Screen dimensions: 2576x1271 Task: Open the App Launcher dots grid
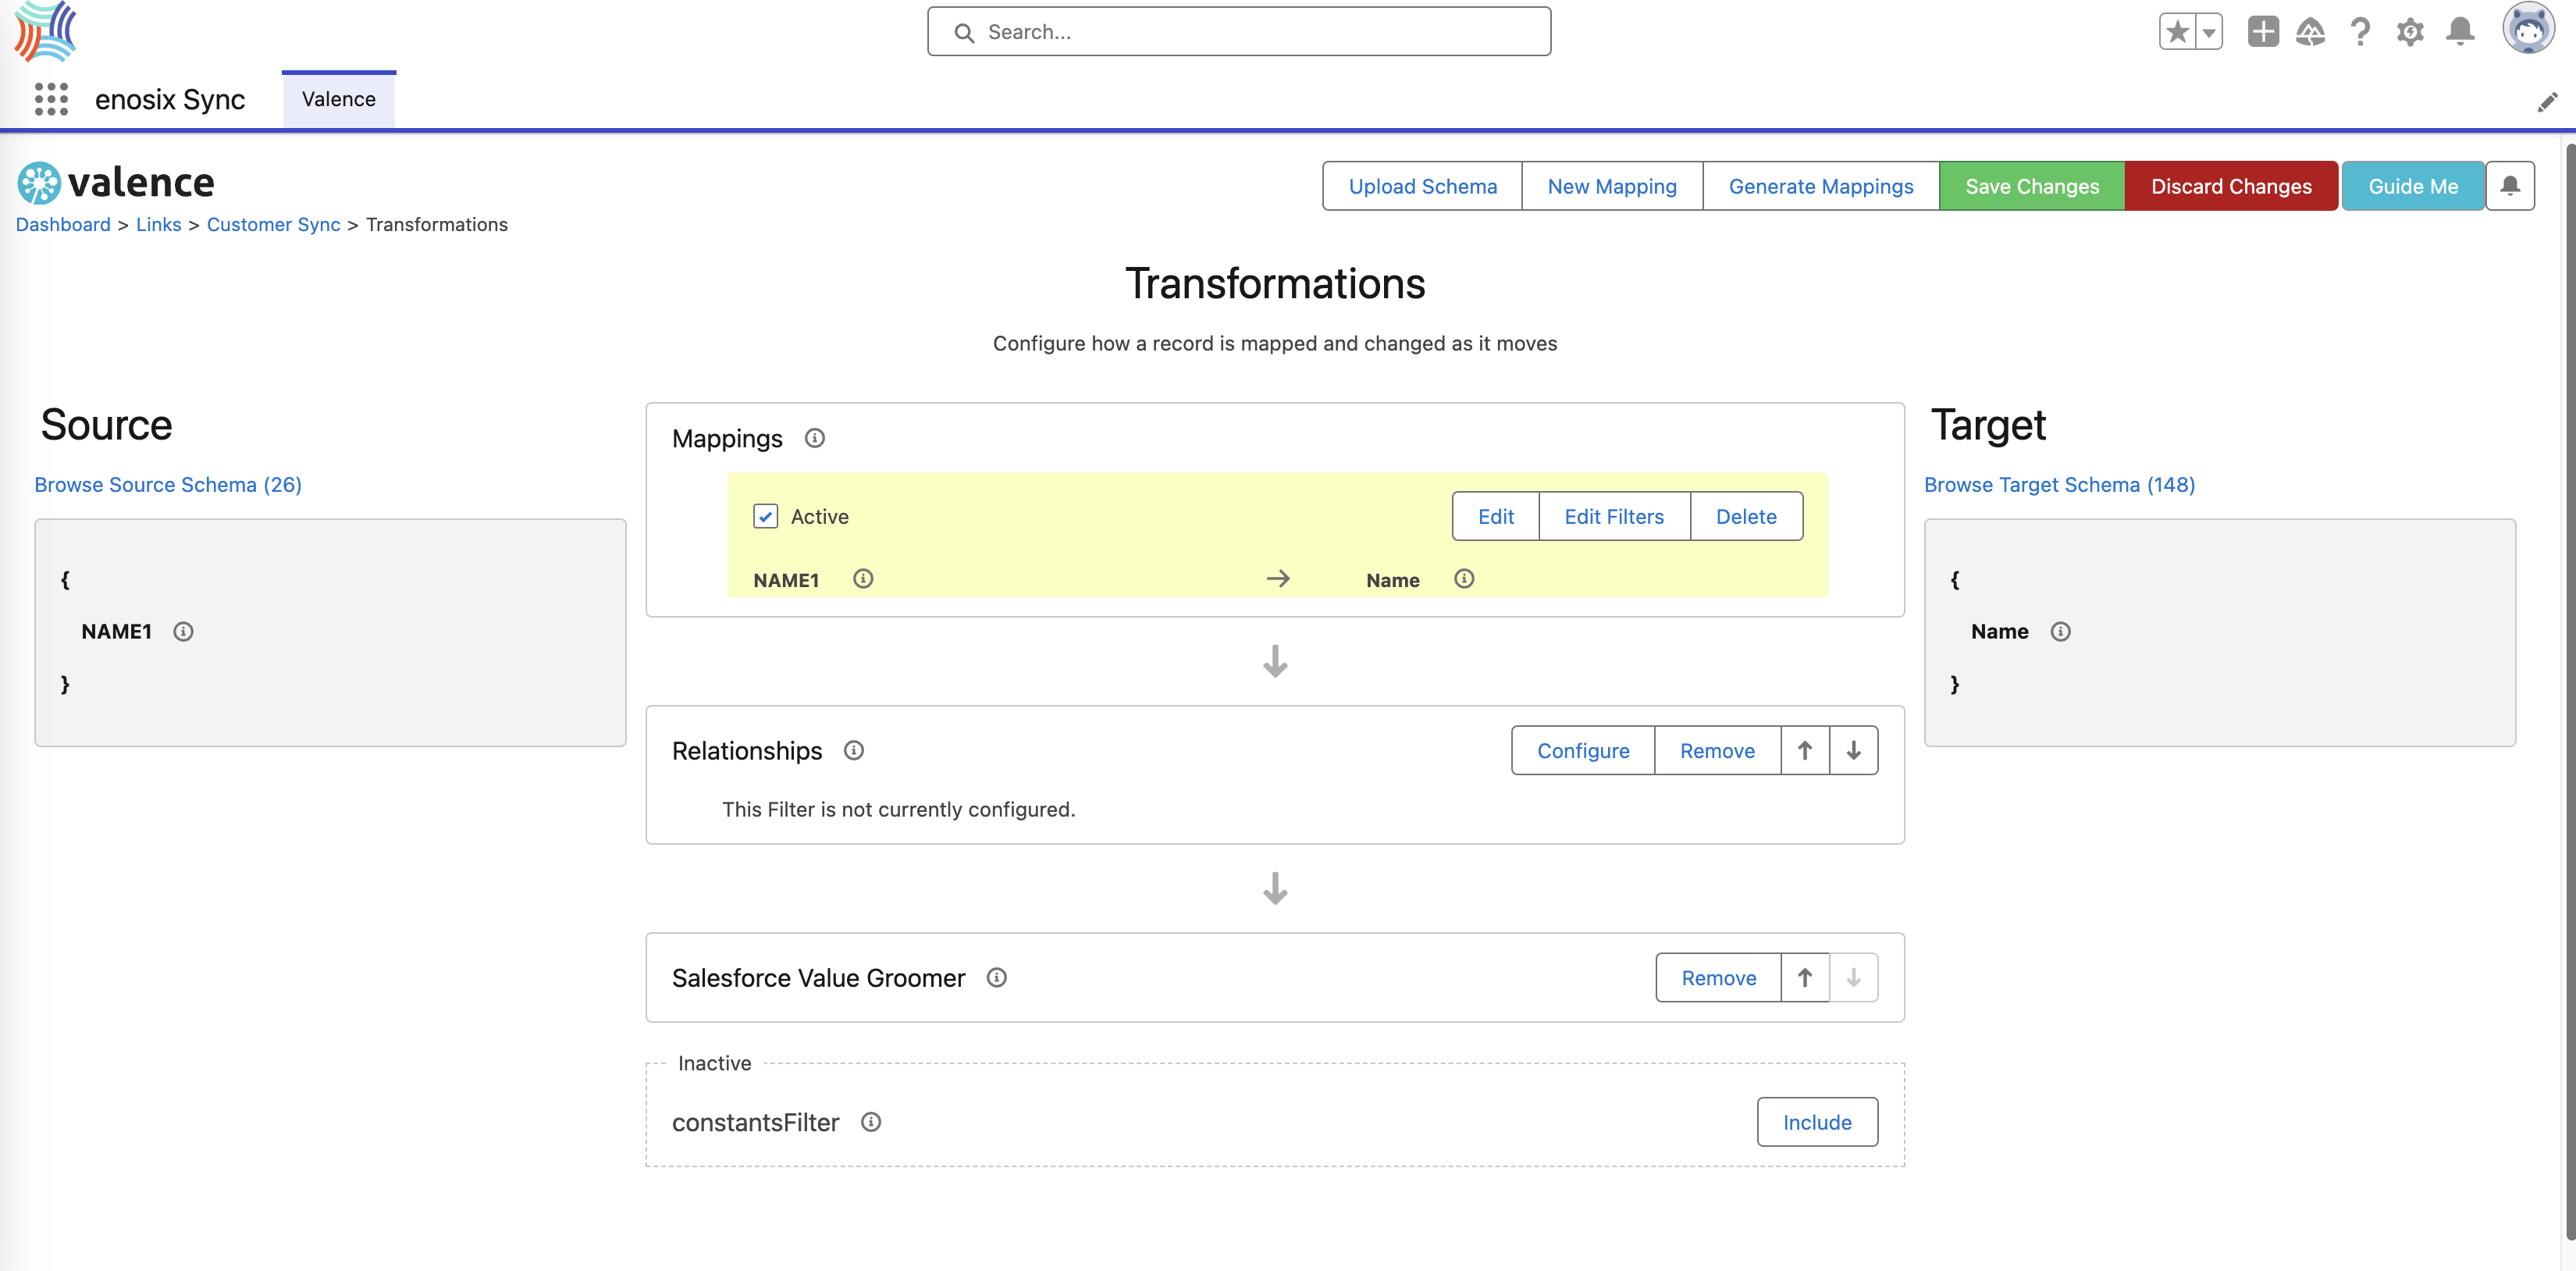click(51, 99)
